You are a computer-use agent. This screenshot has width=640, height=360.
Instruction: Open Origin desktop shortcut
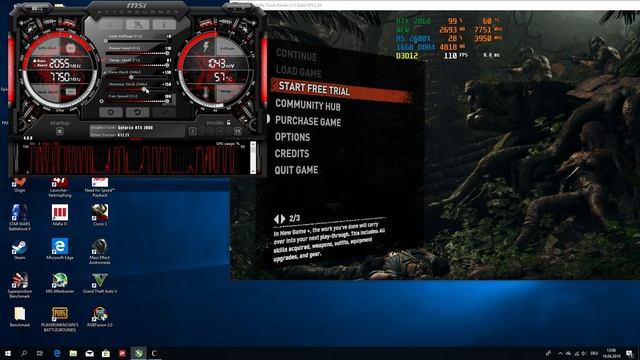tap(19, 184)
